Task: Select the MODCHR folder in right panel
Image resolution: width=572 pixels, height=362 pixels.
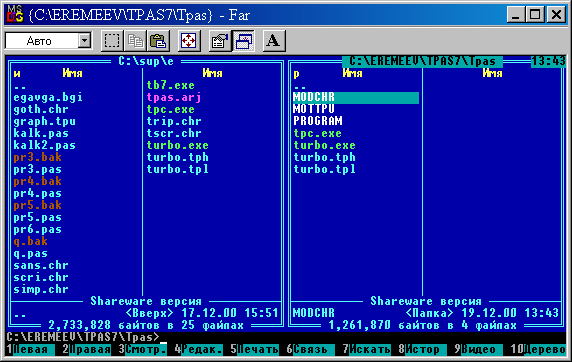Action: pyautogui.click(x=356, y=97)
